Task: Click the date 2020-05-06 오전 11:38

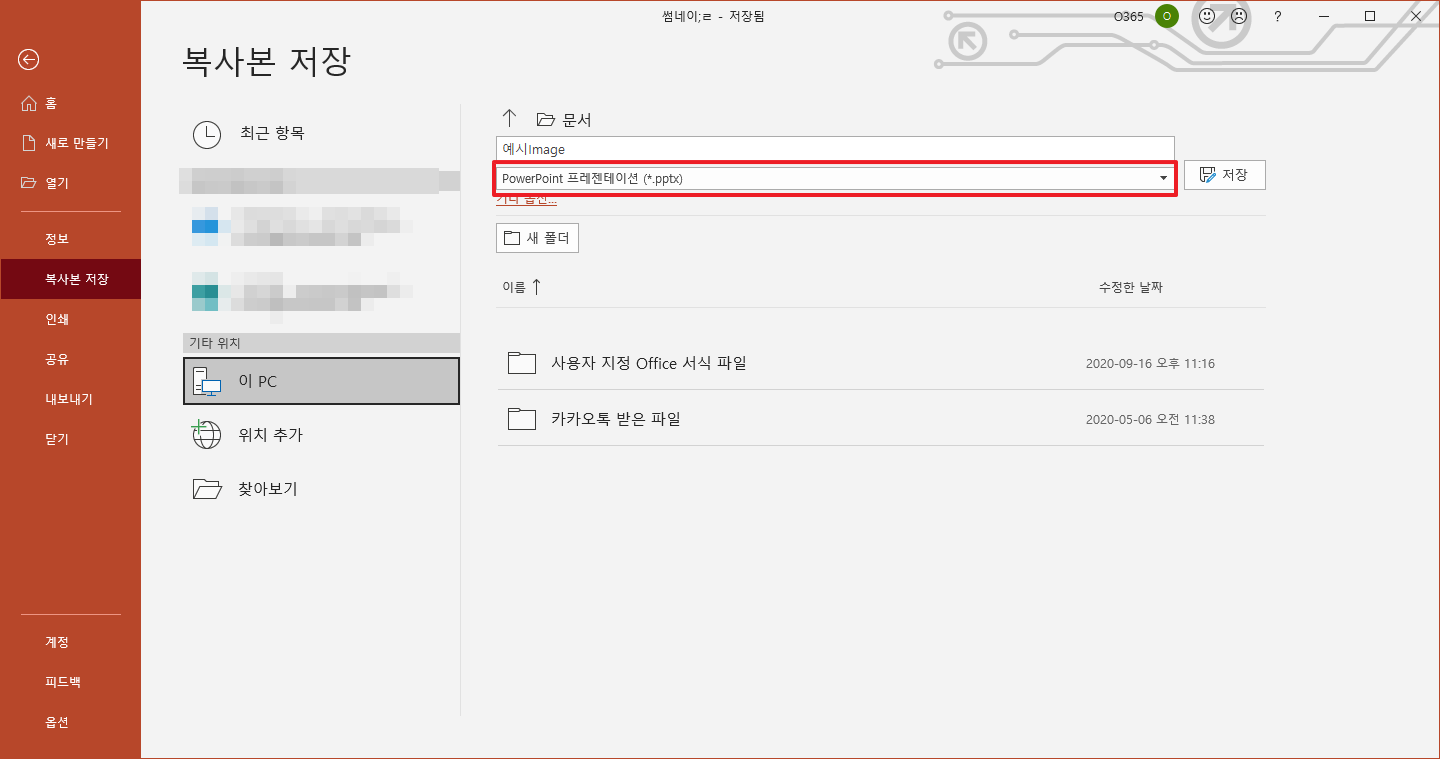Action: 1150,420
